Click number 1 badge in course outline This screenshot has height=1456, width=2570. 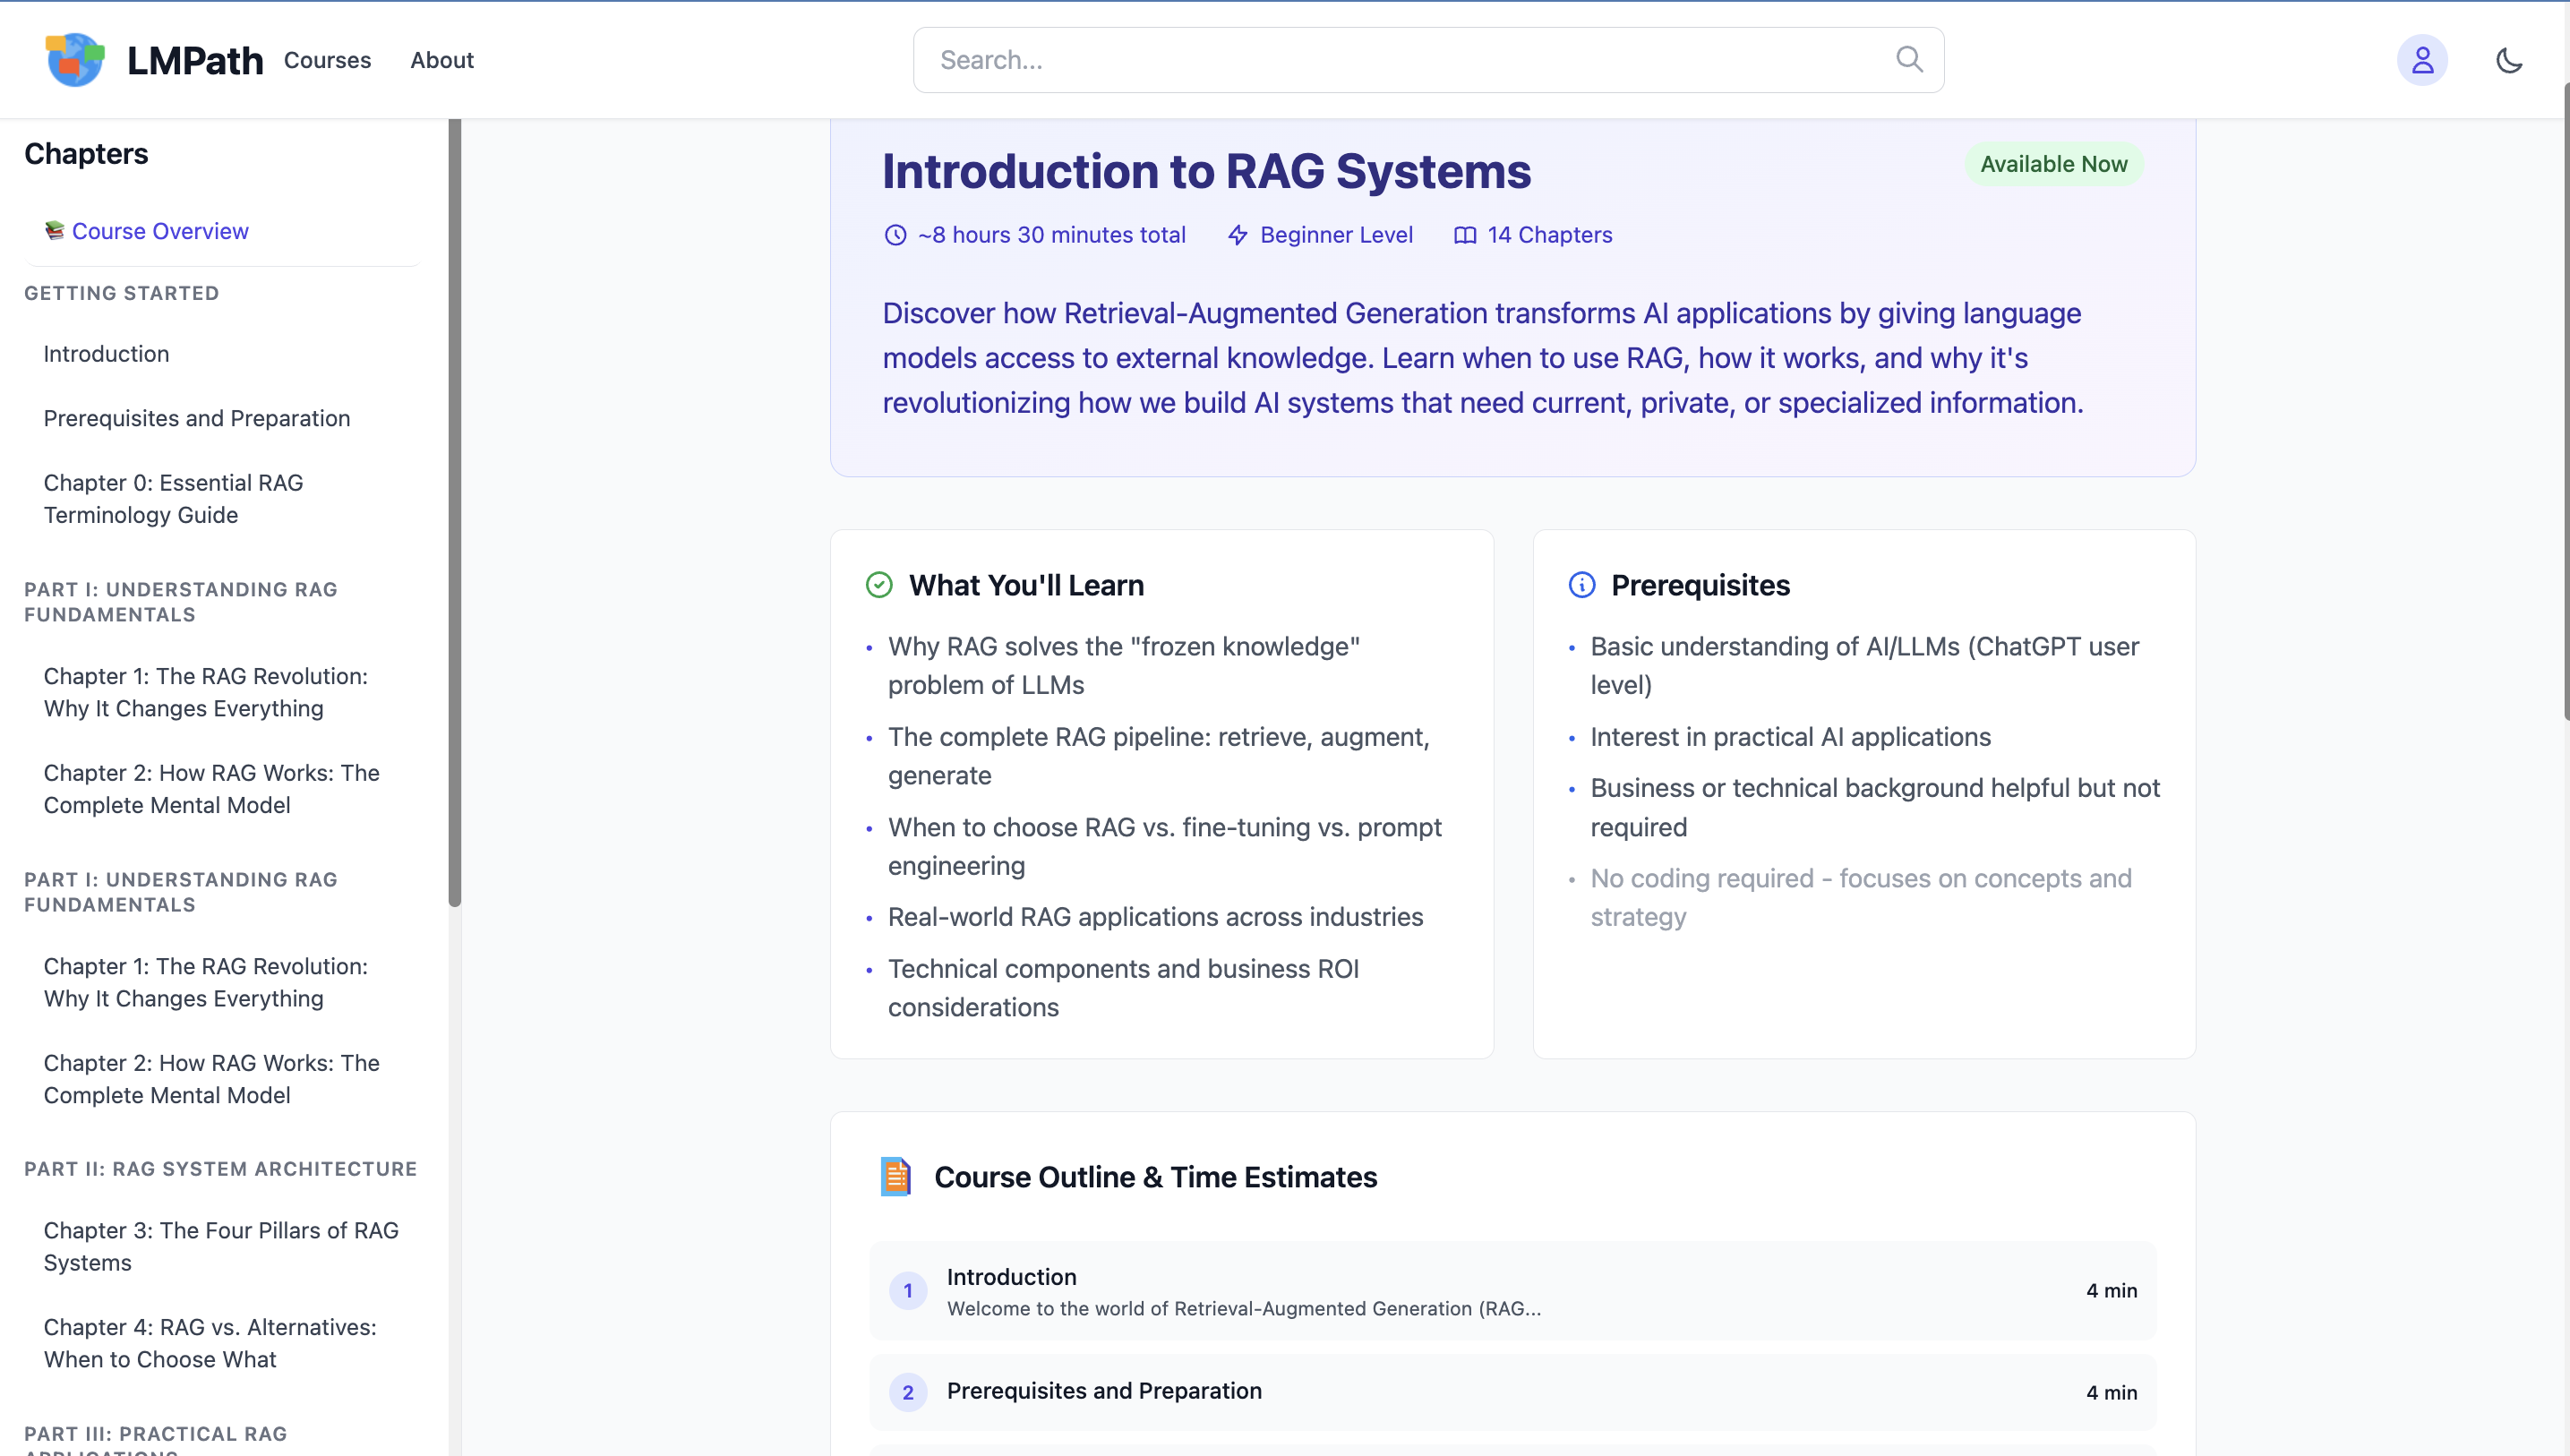point(908,1290)
